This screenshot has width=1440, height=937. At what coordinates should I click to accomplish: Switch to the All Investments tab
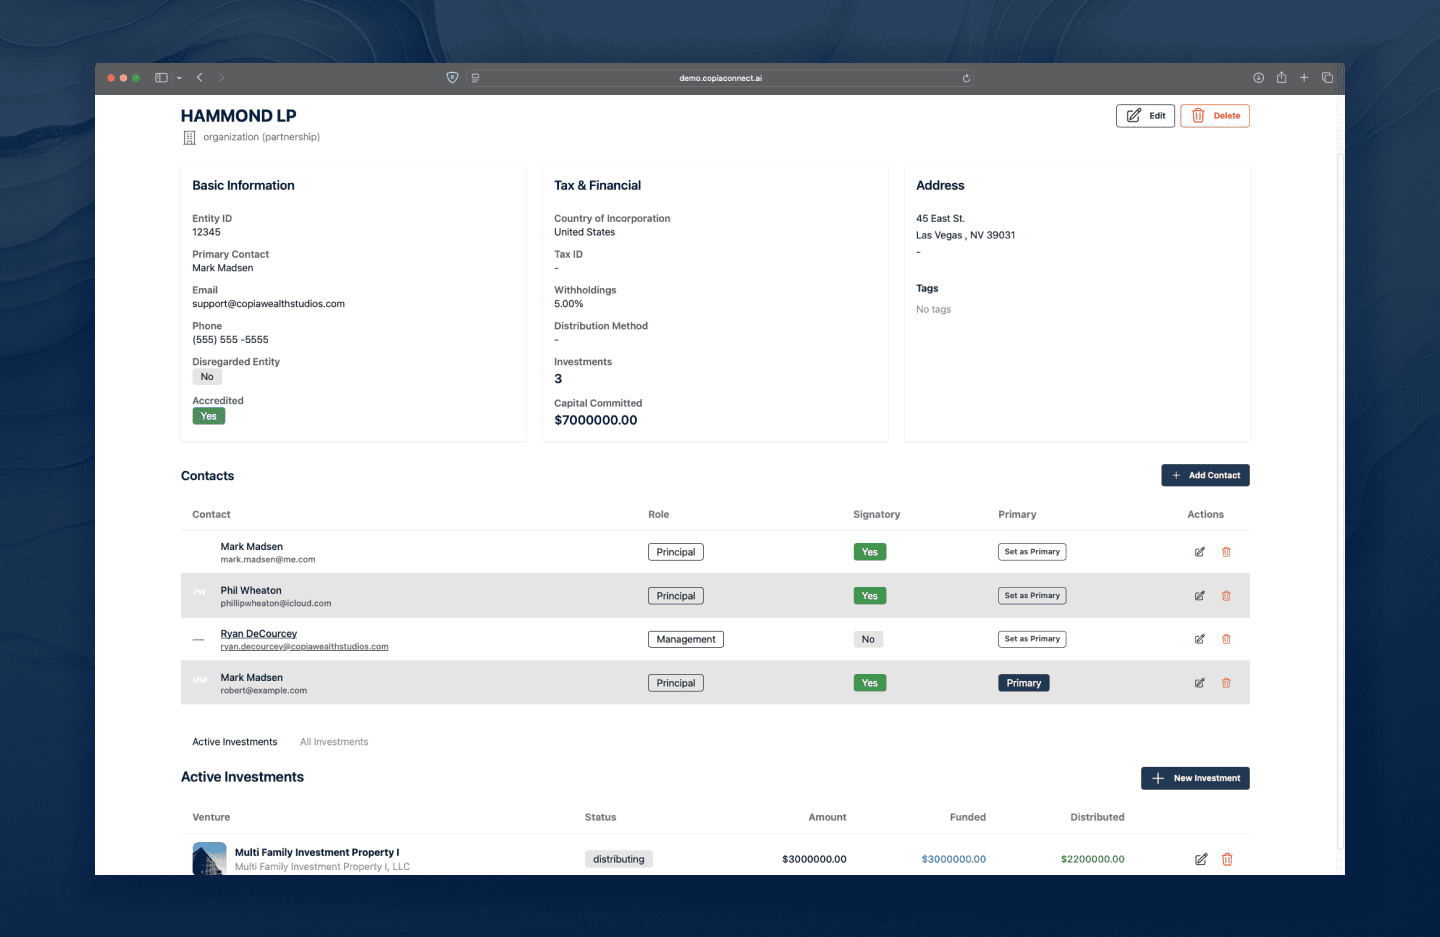[x=334, y=741]
